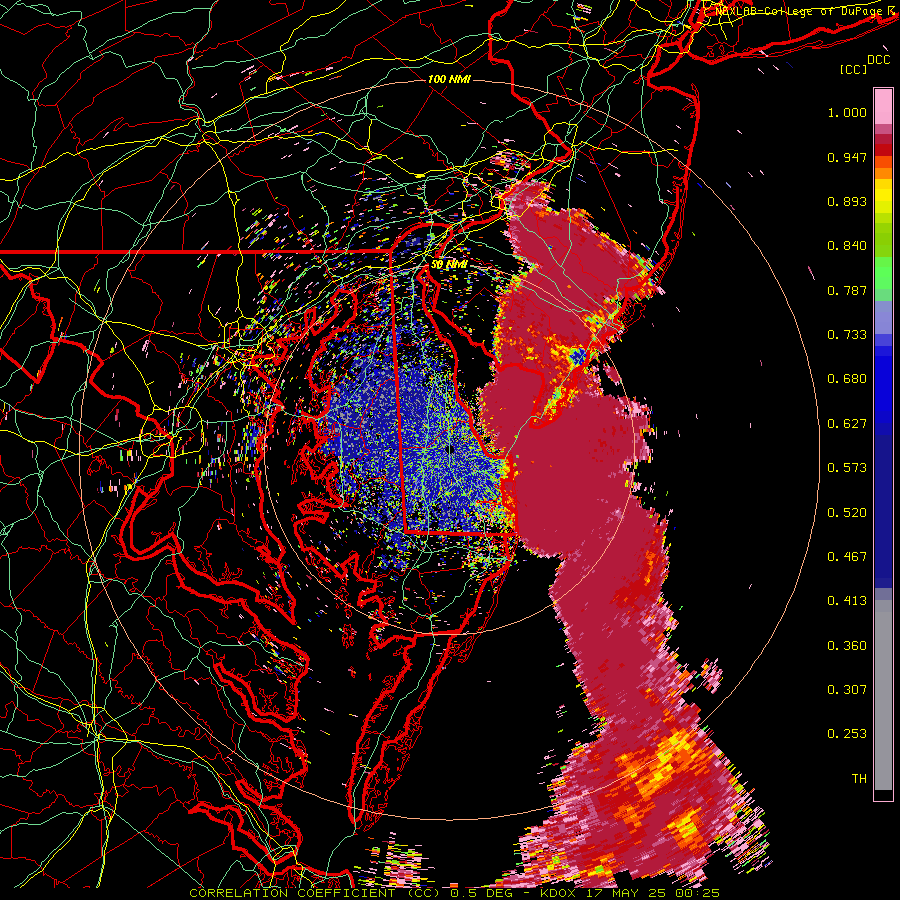Image resolution: width=900 pixels, height=900 pixels.
Task: Click the TH label on the scale
Action: coord(859,779)
